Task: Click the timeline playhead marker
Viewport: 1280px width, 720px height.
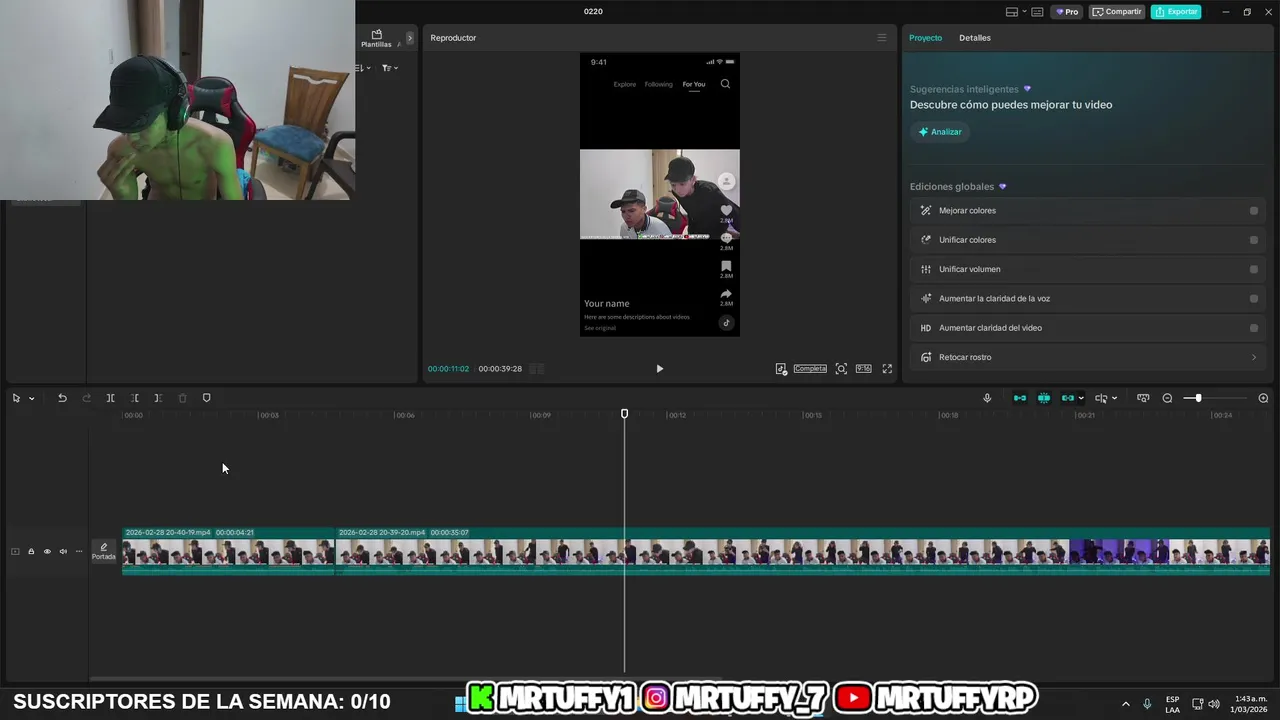Action: click(624, 413)
